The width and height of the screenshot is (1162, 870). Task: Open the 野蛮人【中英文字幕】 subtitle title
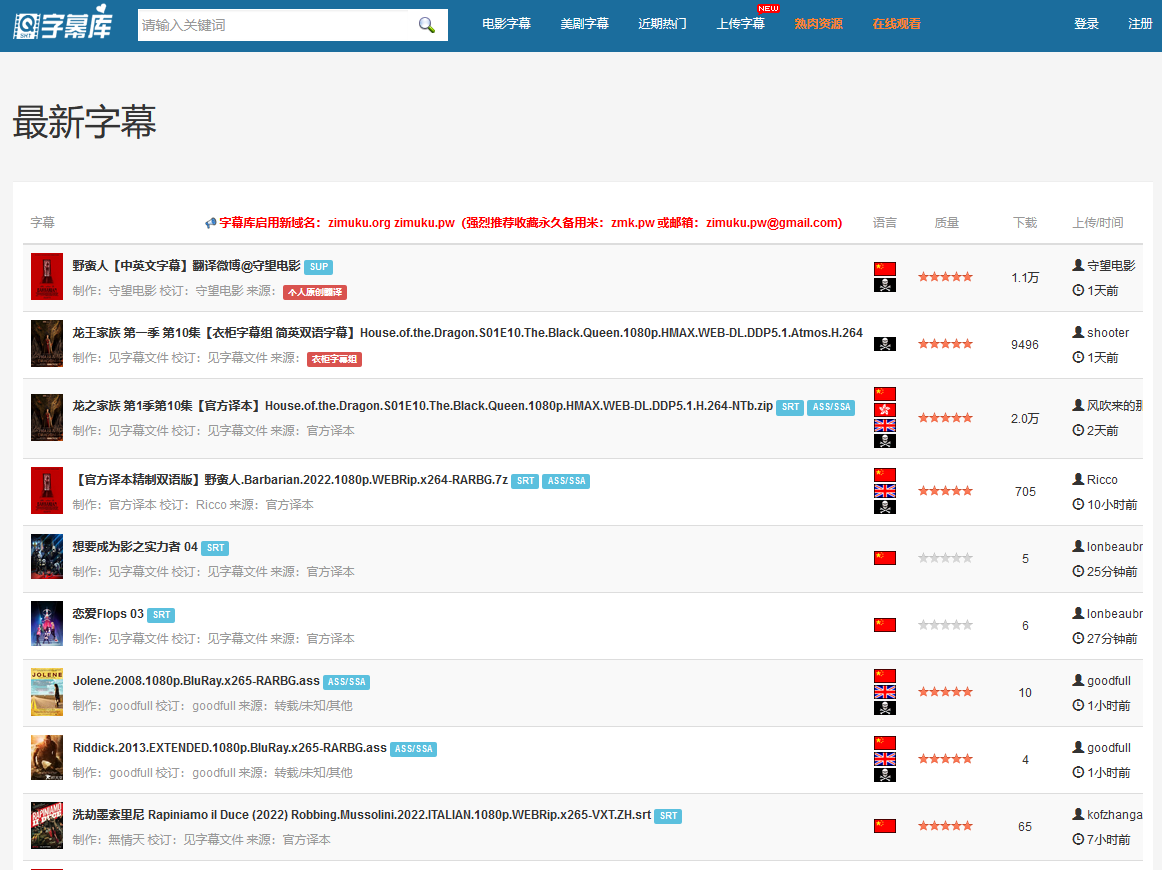(187, 265)
